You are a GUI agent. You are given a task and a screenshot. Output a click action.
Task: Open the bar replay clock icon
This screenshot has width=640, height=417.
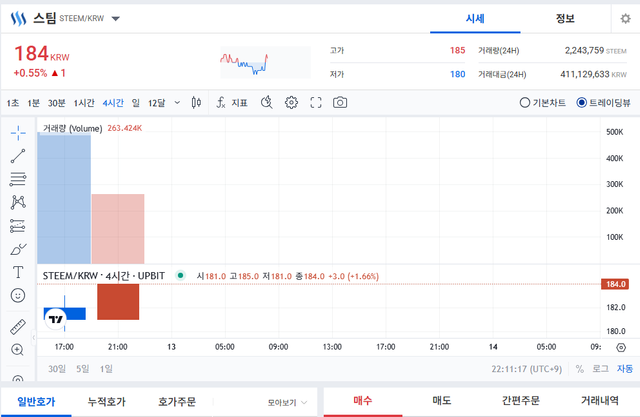pyautogui.click(x=267, y=102)
